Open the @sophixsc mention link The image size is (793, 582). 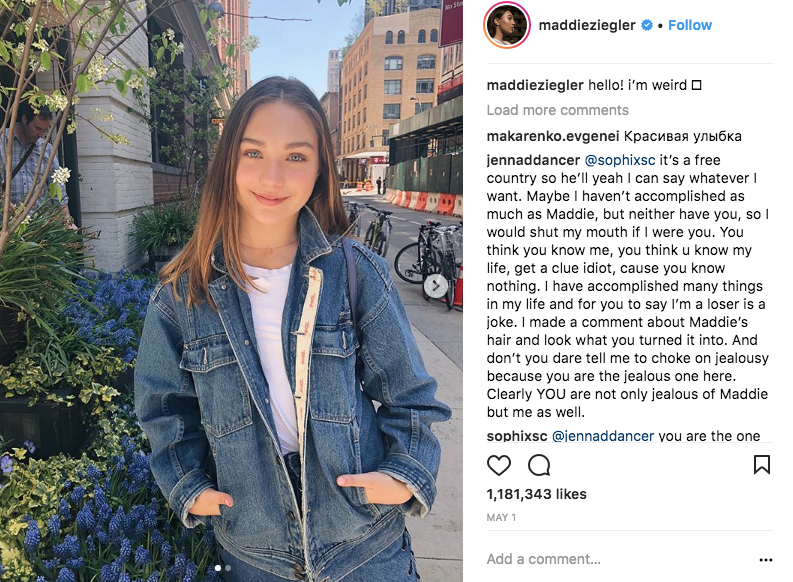pos(620,160)
